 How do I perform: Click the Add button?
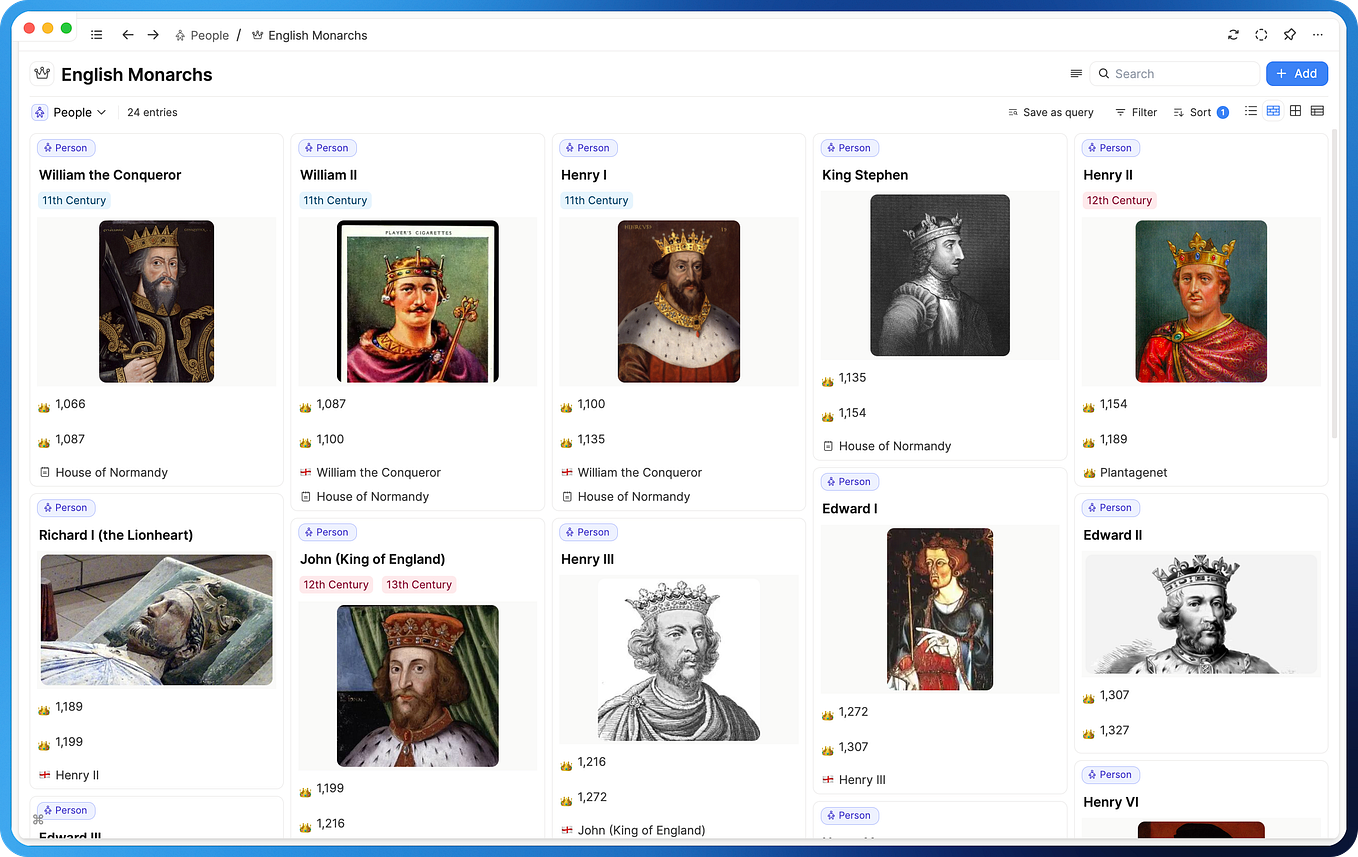1297,73
